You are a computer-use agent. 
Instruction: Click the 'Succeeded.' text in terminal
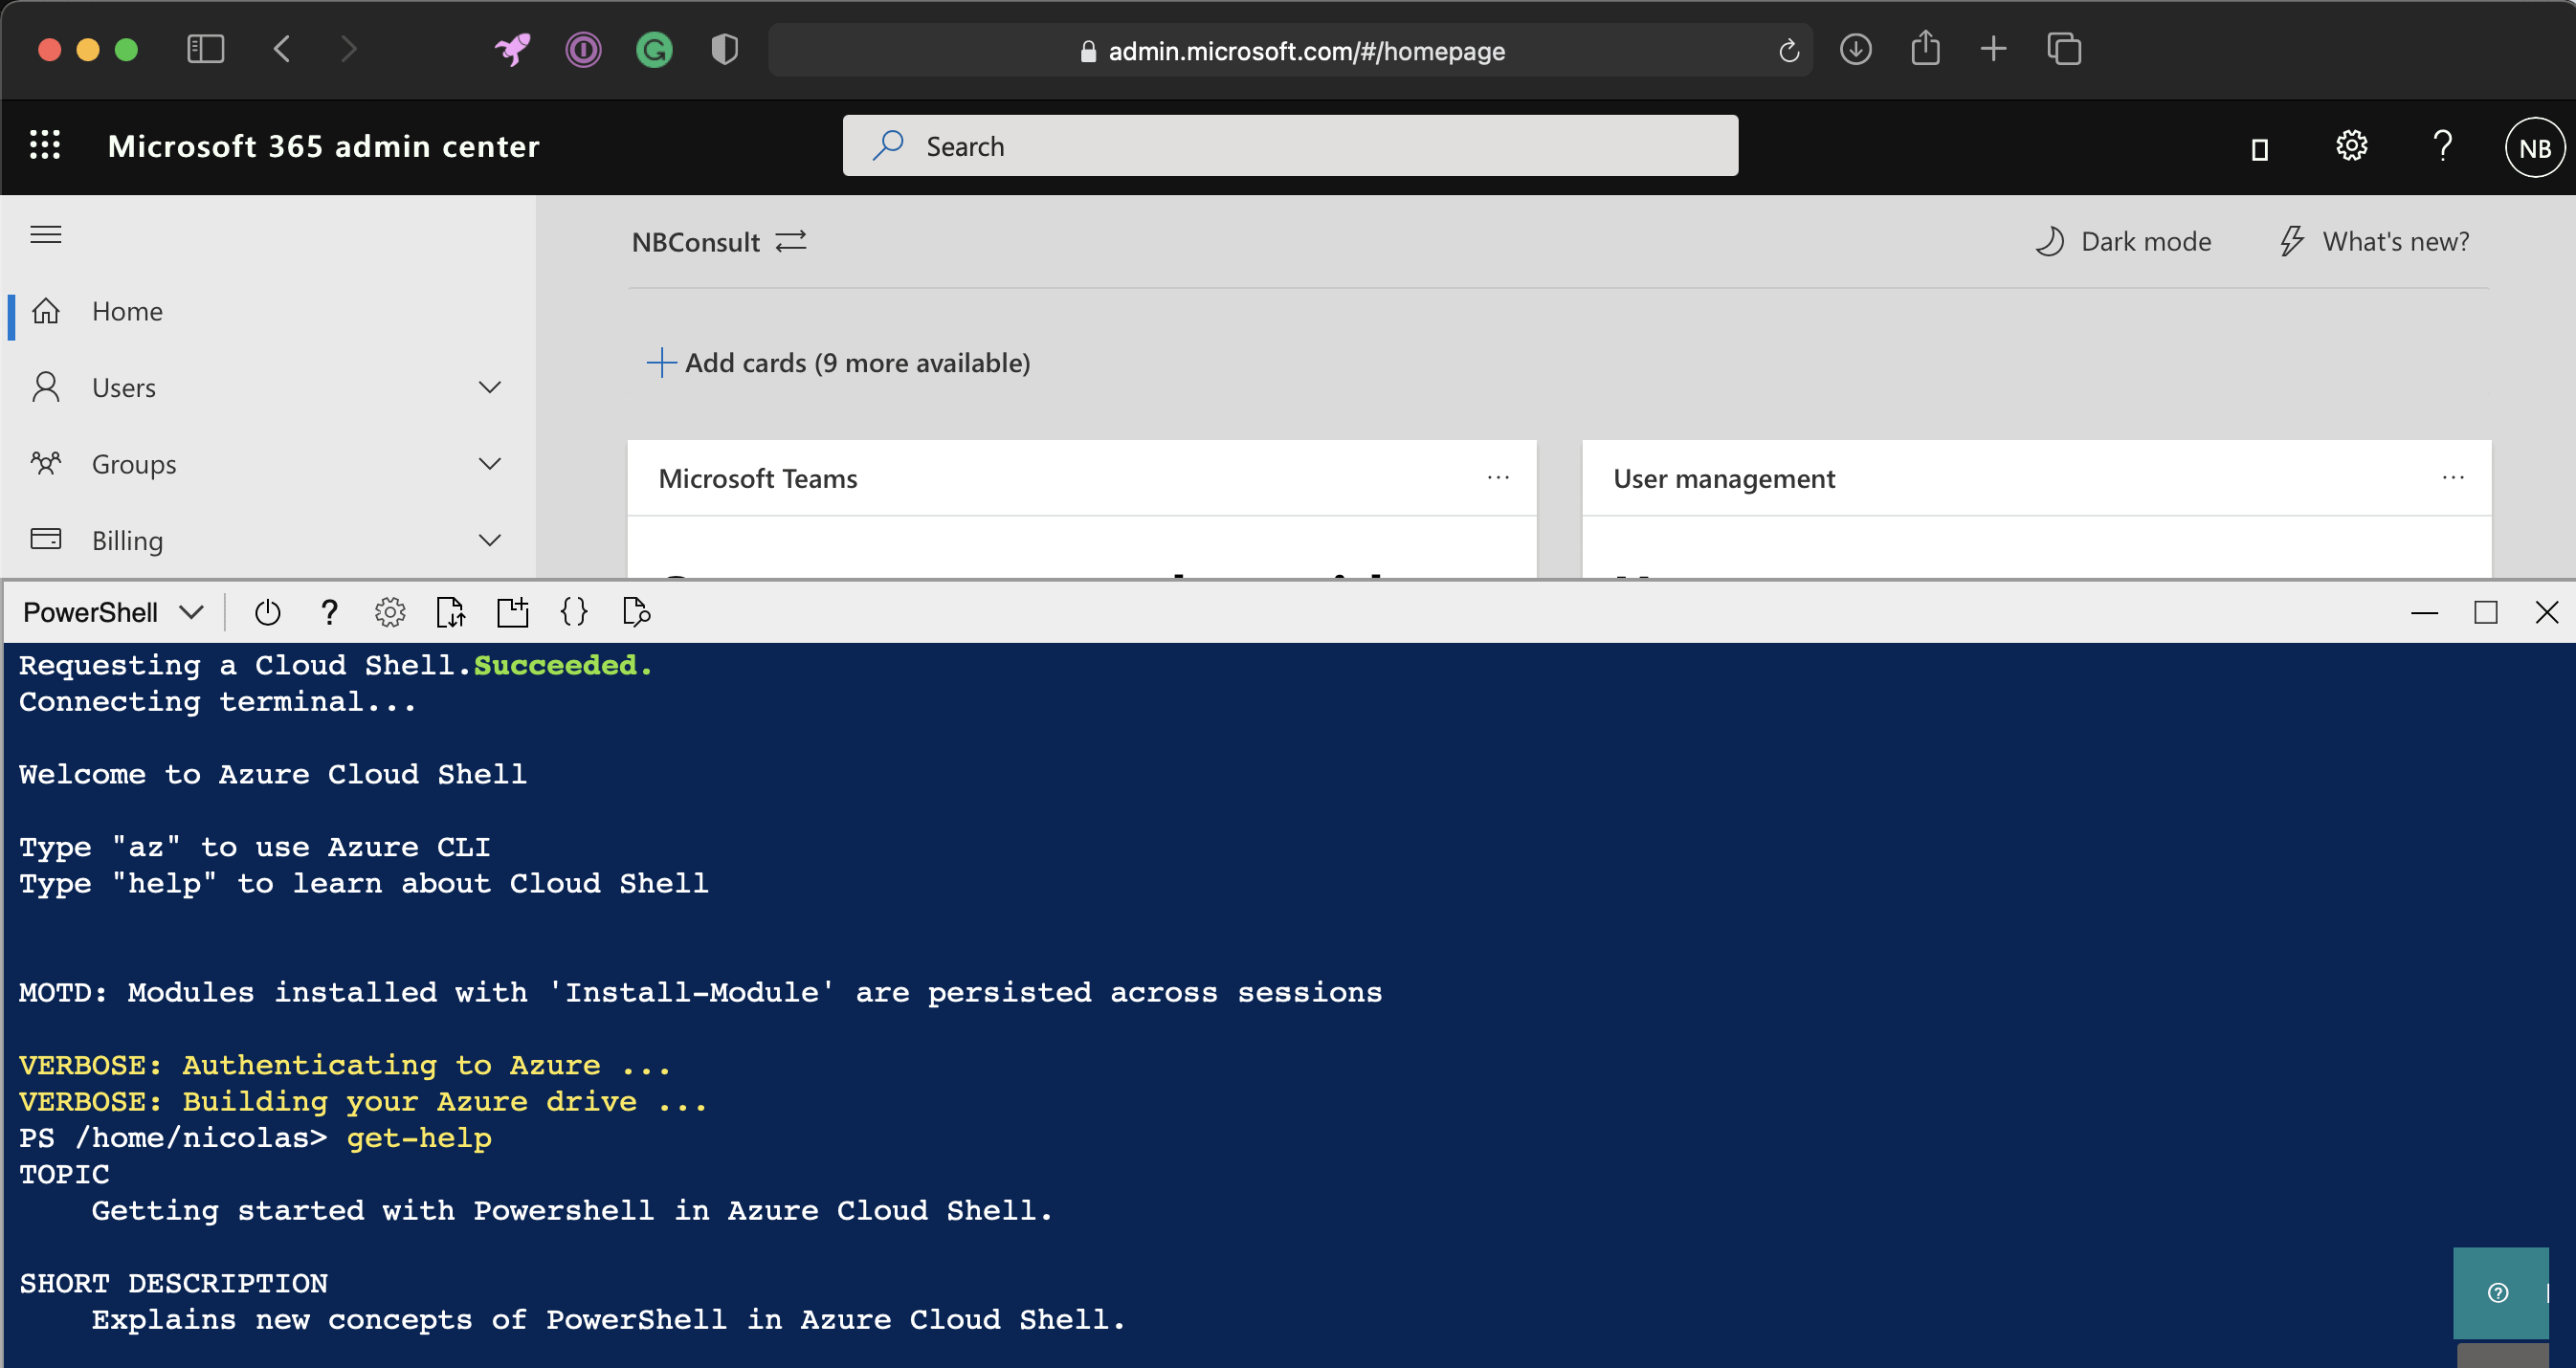click(563, 665)
